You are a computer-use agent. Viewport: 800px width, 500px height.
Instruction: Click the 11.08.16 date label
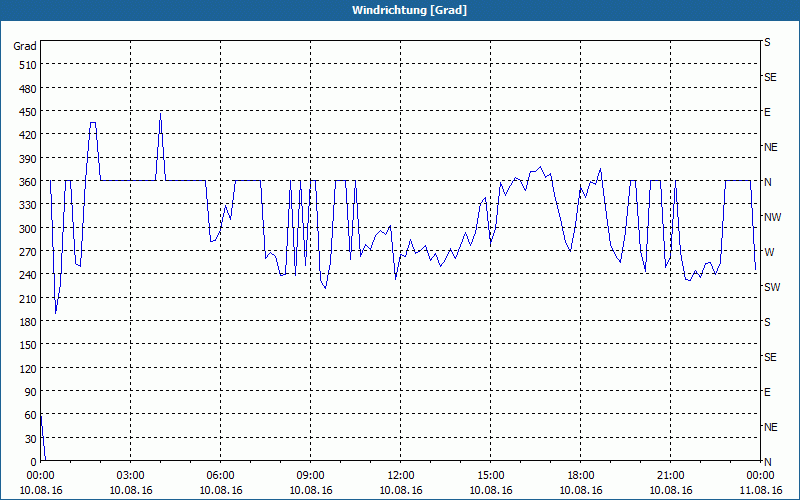[x=760, y=490]
